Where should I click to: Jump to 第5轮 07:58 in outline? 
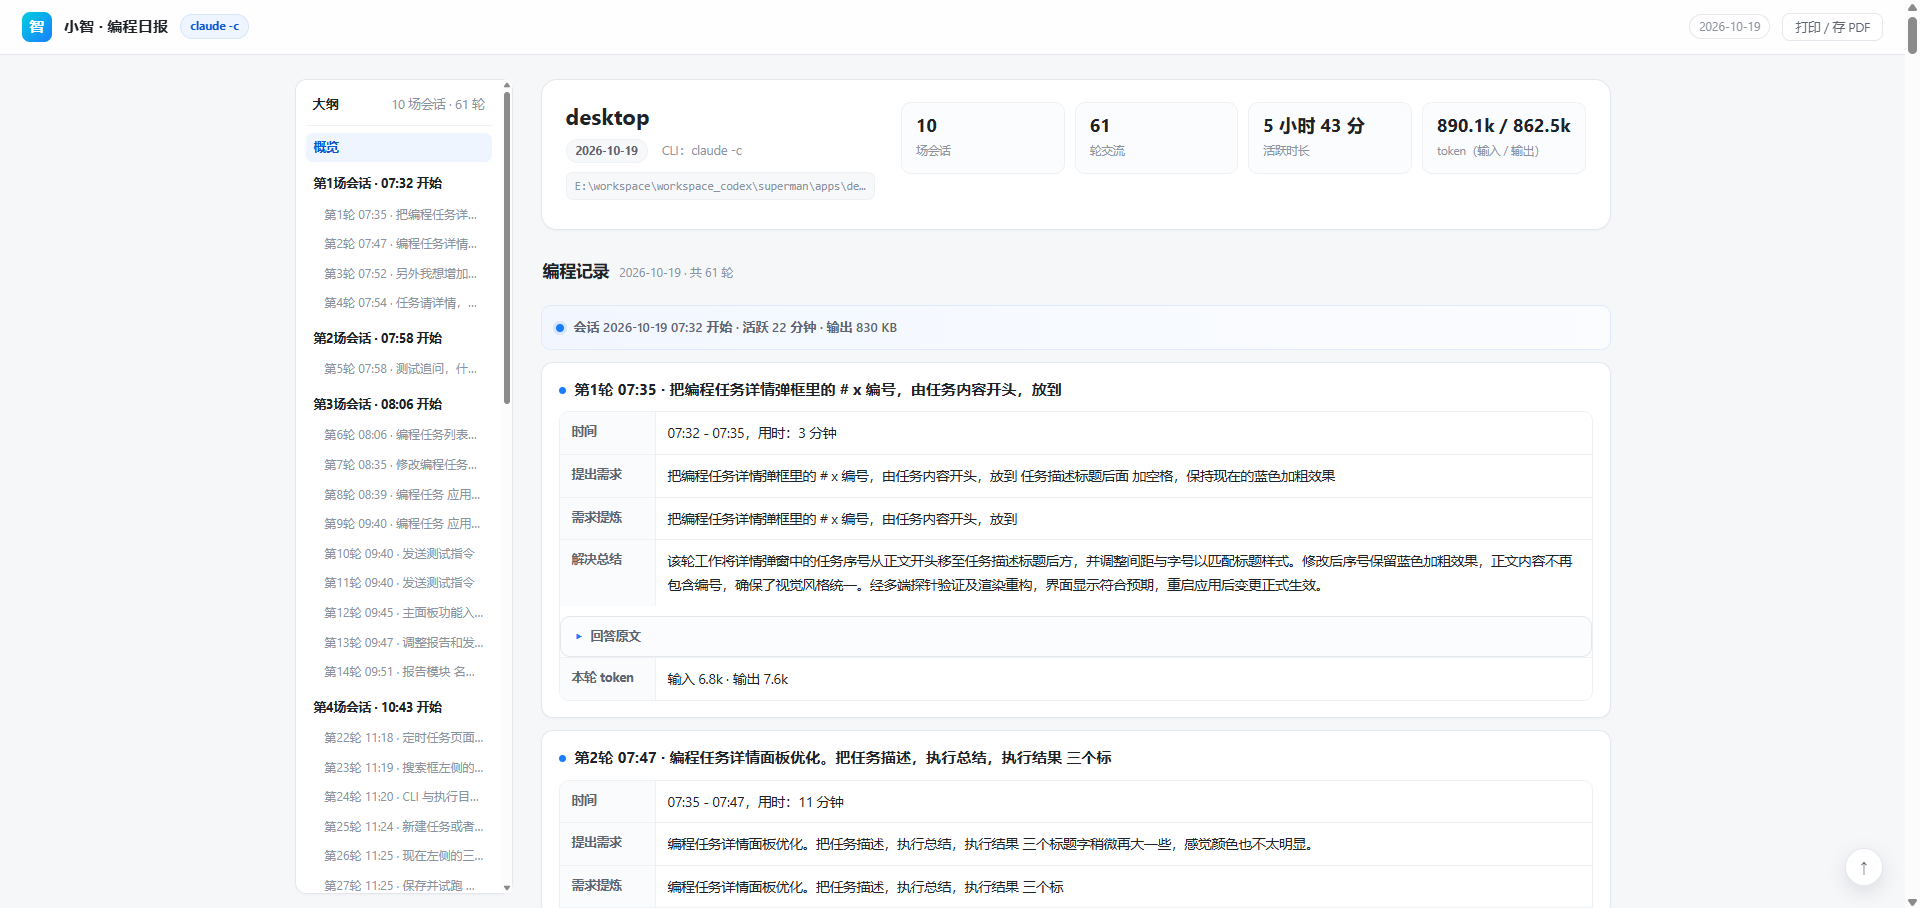(401, 369)
